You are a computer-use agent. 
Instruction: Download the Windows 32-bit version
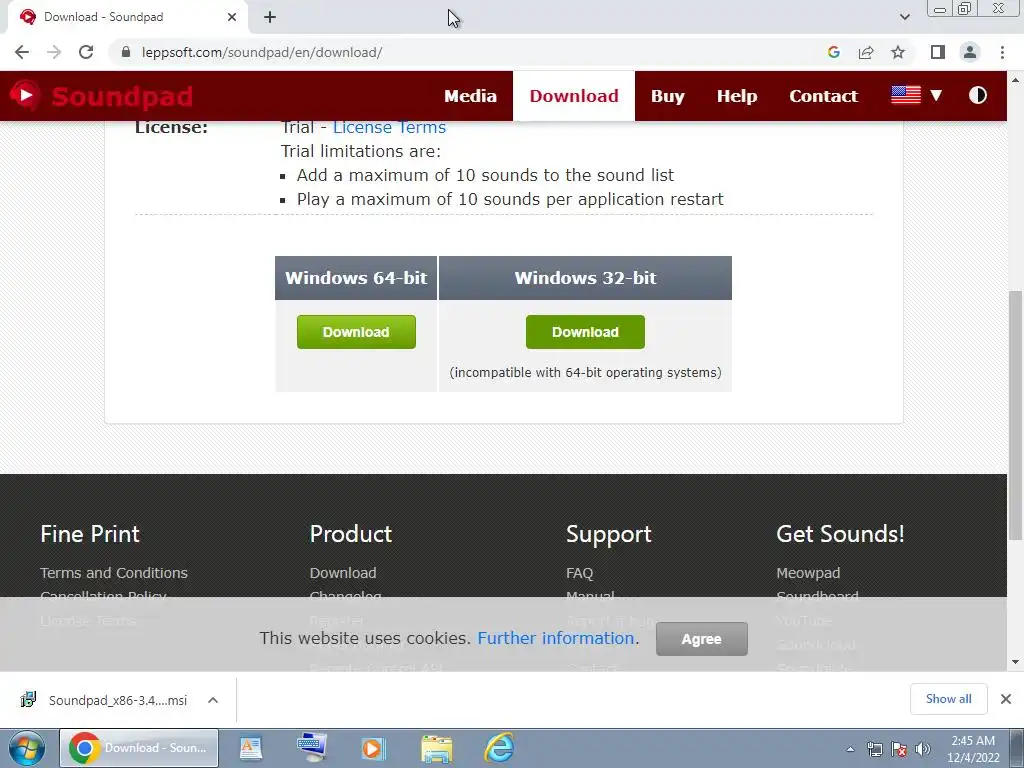point(585,332)
